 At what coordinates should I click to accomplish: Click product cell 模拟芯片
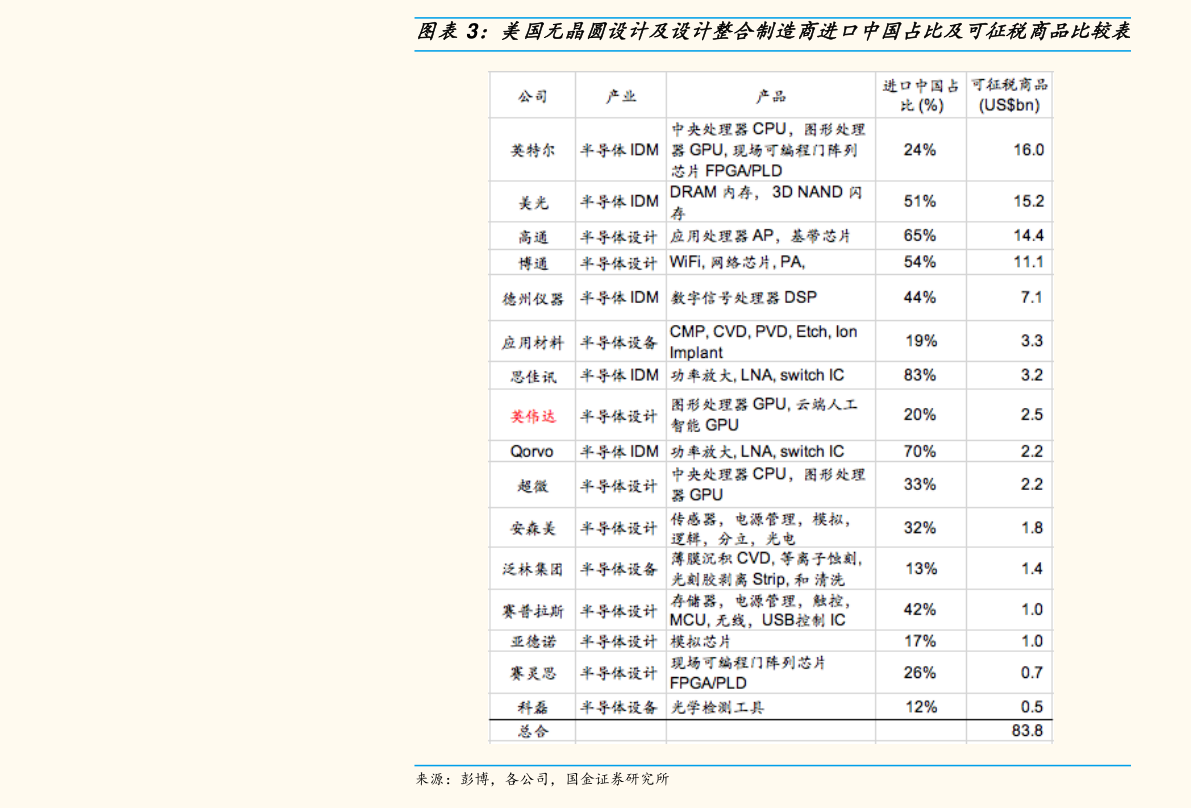point(700,642)
